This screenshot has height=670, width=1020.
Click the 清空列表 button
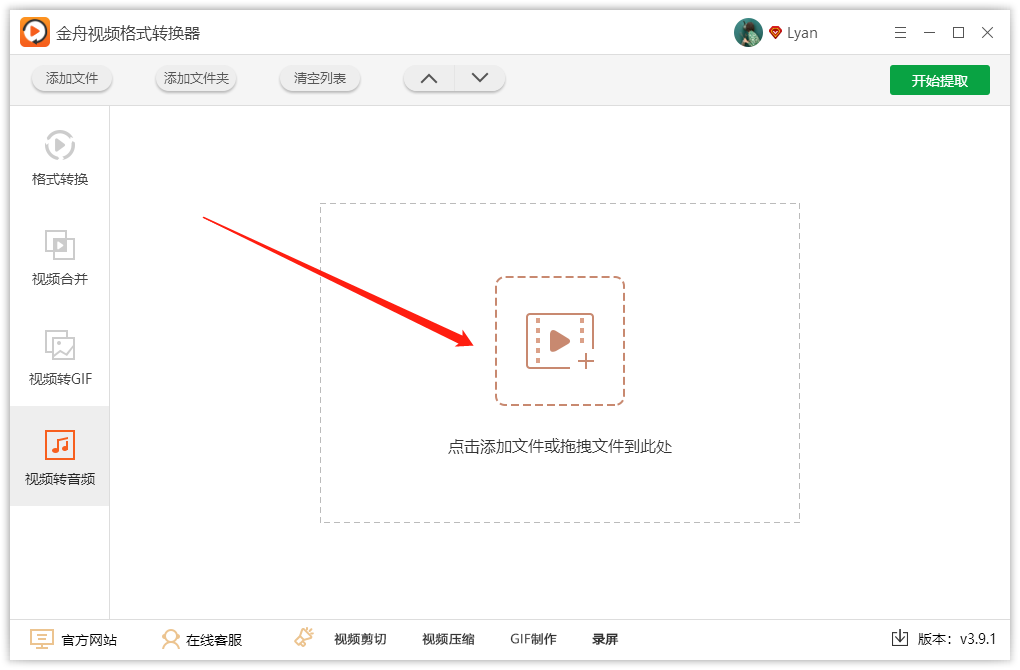319,79
